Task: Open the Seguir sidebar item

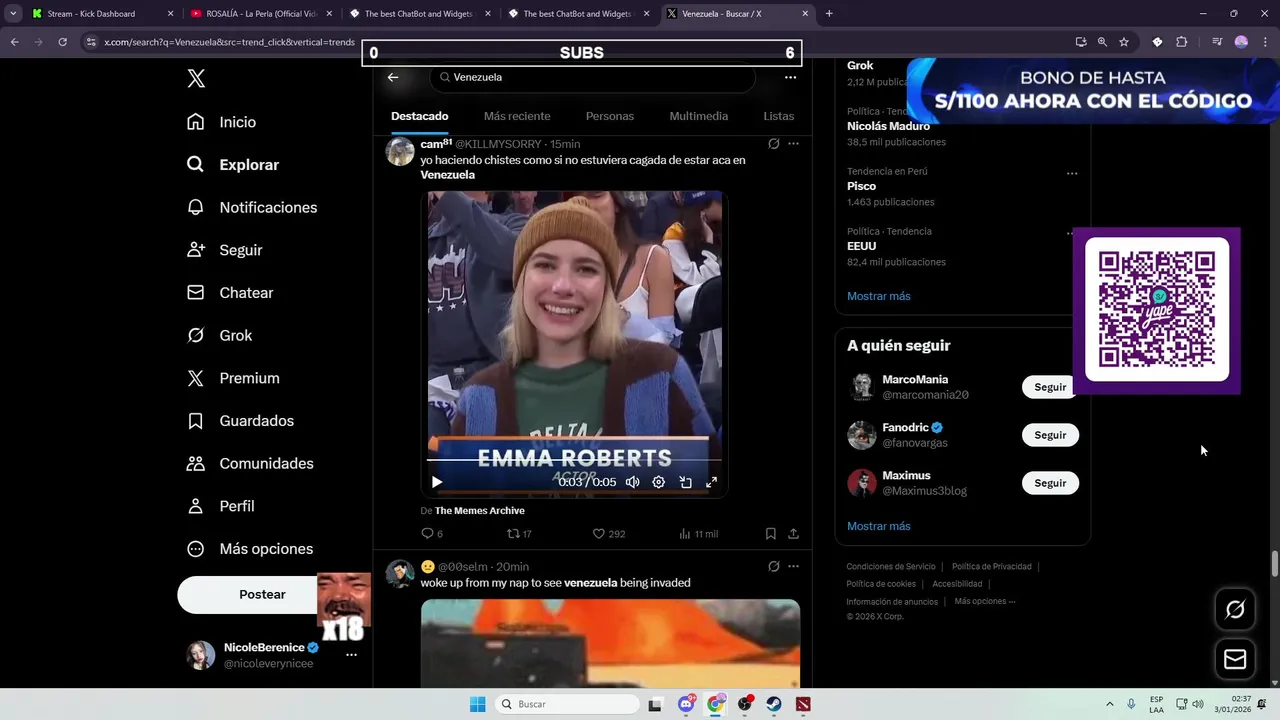Action: [225, 250]
